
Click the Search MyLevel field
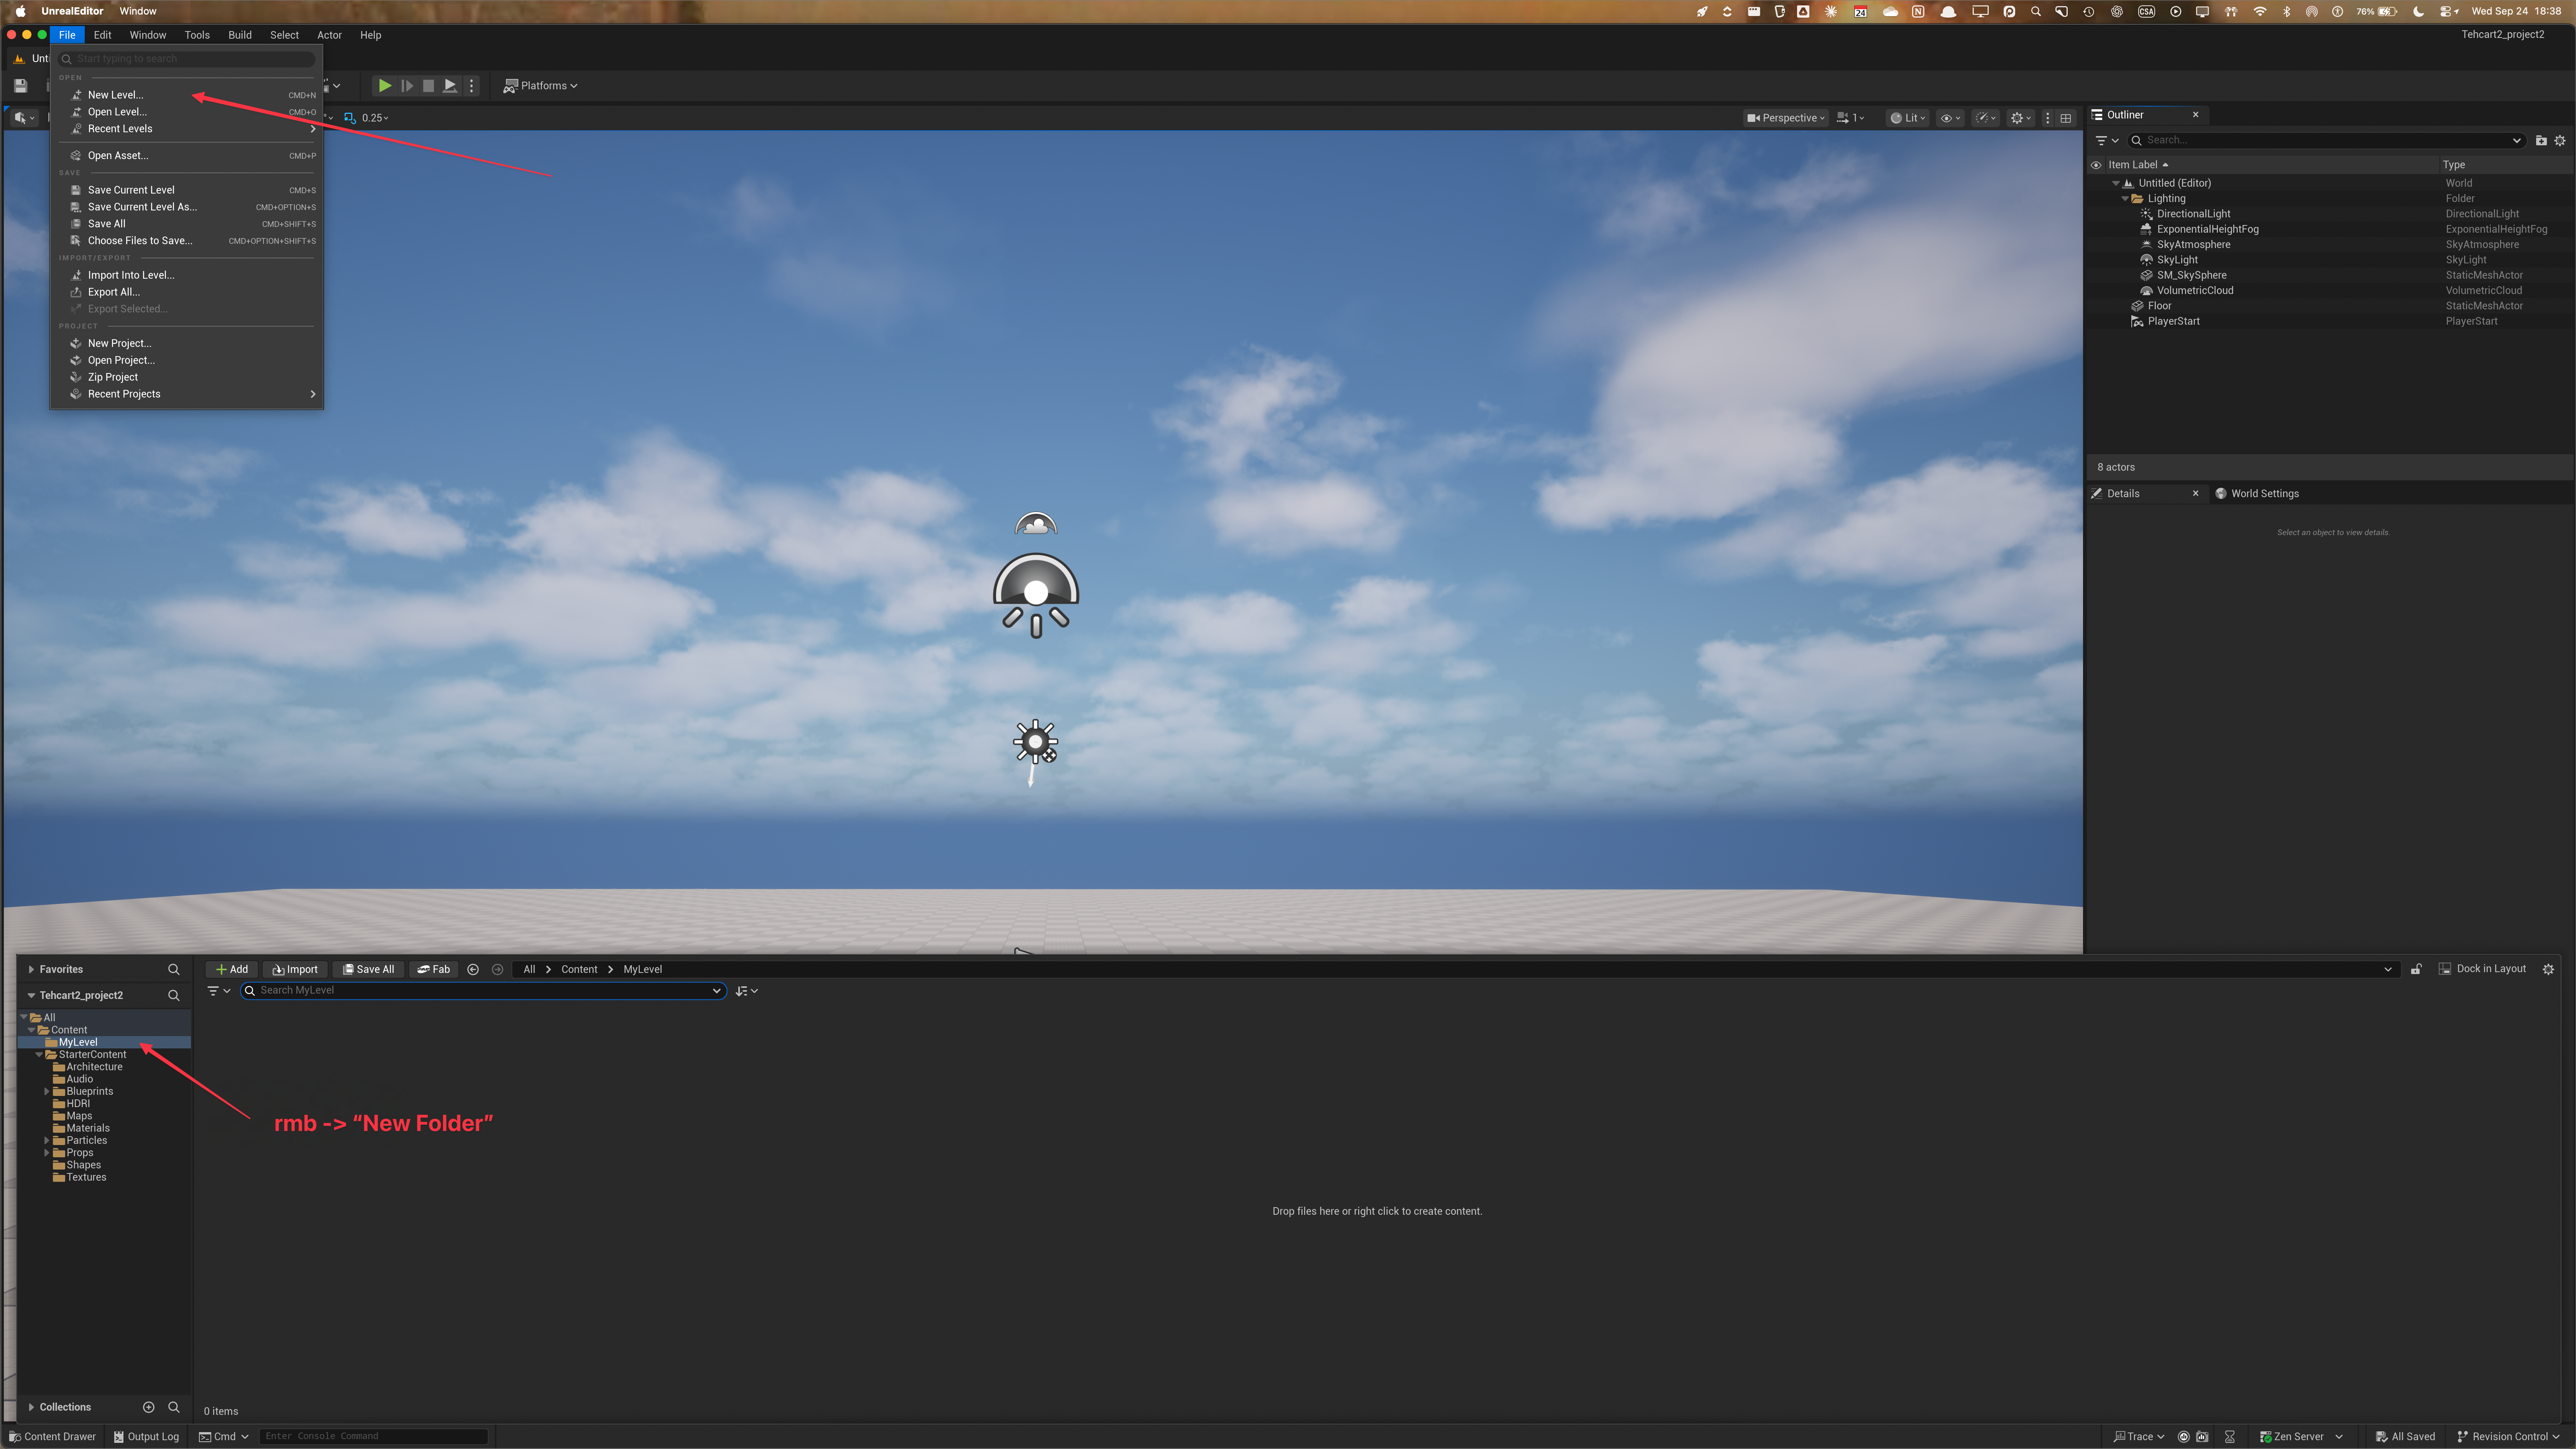pyautogui.click(x=484, y=991)
